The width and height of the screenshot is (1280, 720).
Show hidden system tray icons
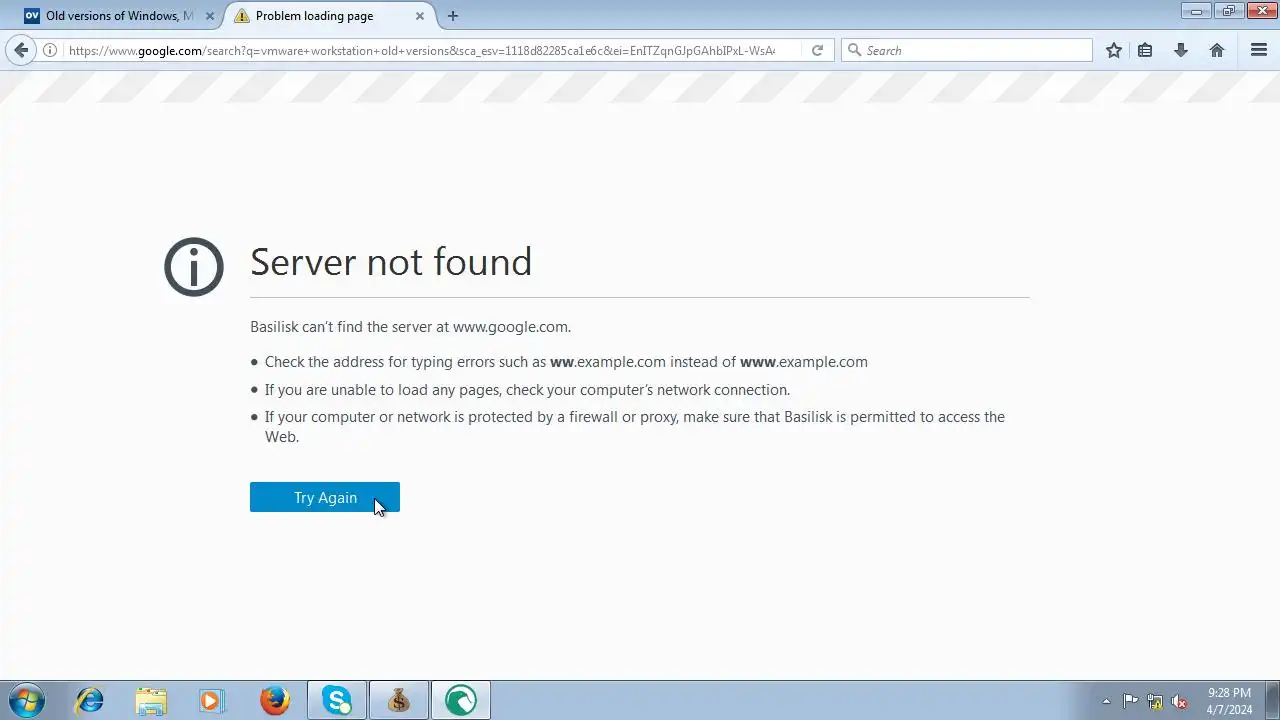(1106, 701)
